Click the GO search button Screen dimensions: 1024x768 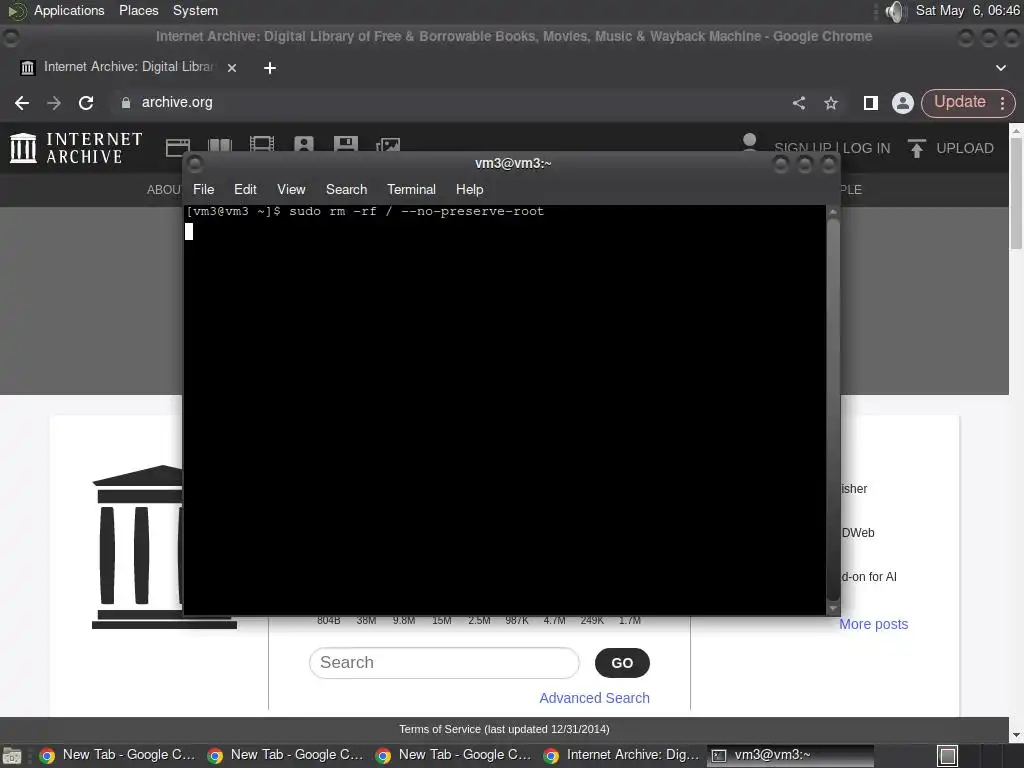(622, 663)
